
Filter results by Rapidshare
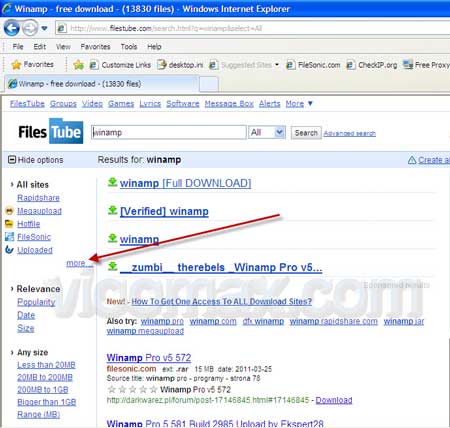click(x=38, y=198)
